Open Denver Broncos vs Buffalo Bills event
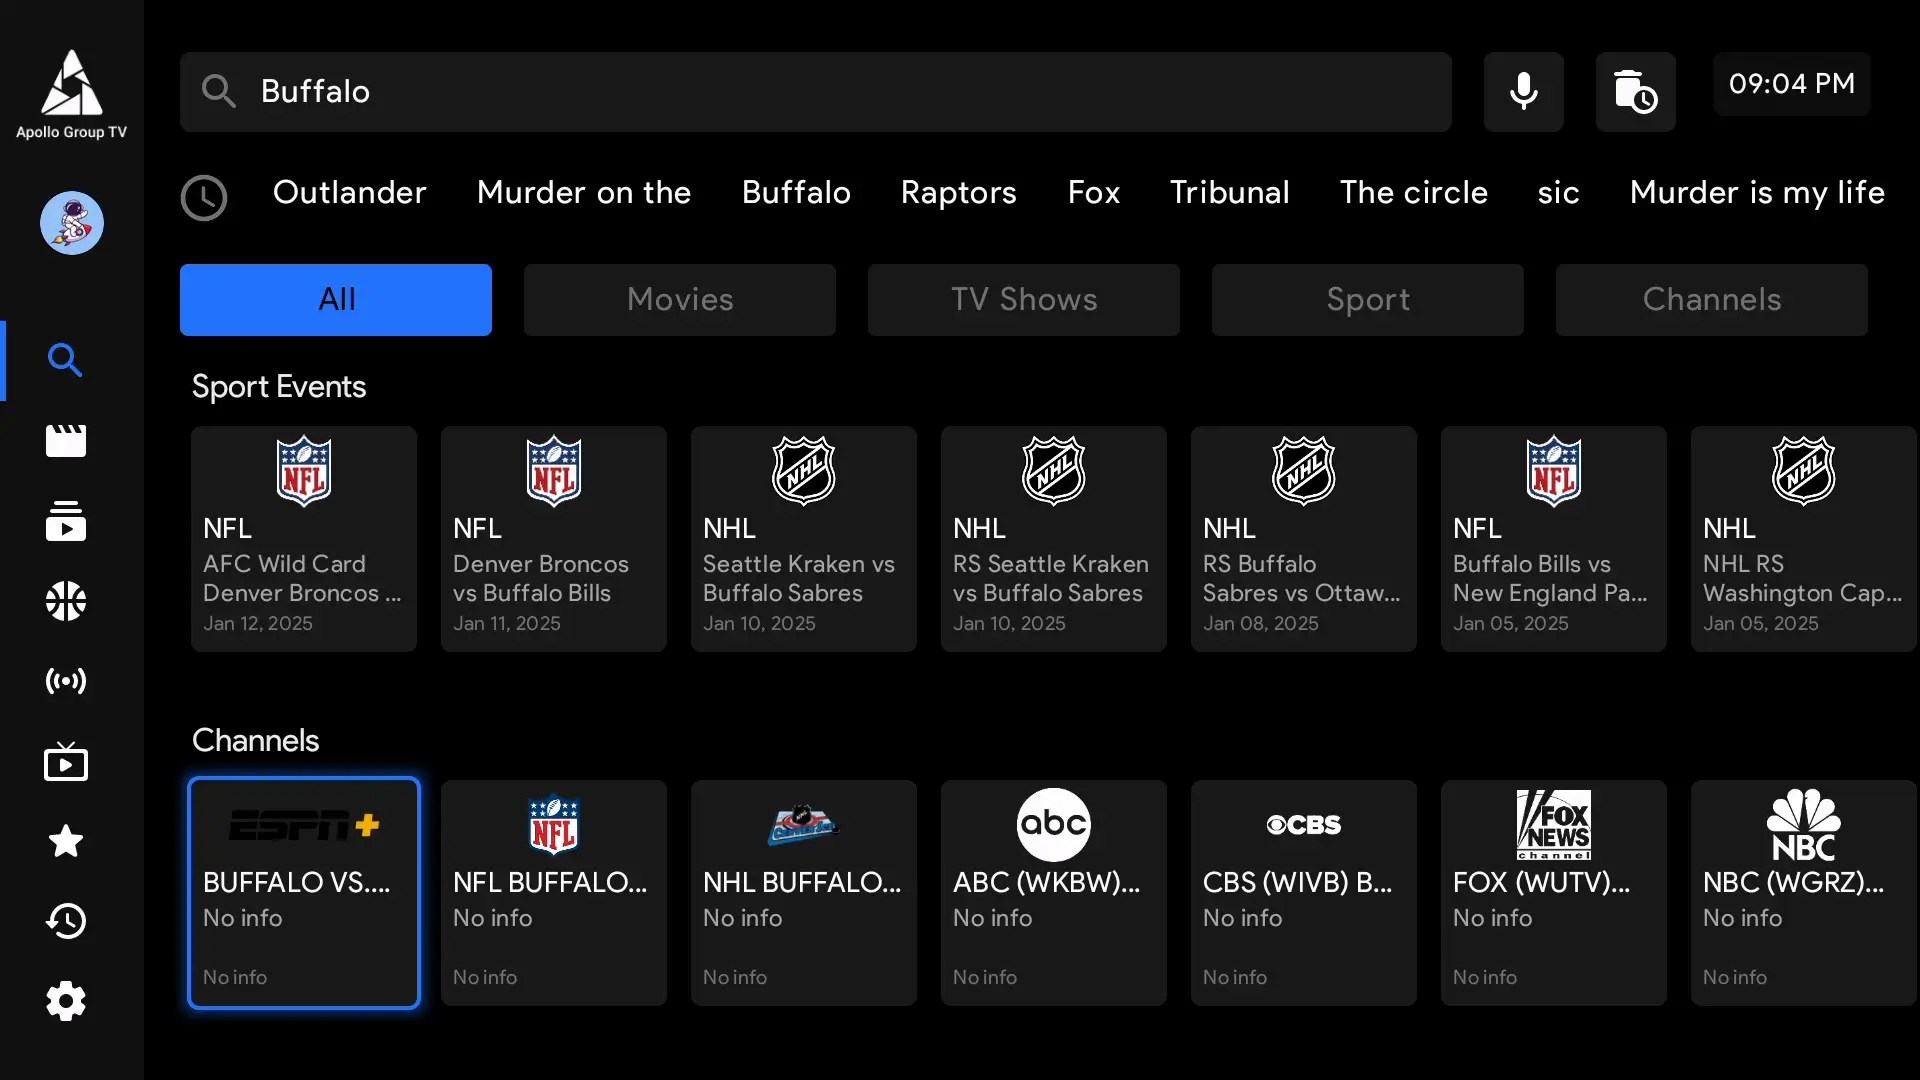Viewport: 1920px width, 1080px height. [554, 539]
